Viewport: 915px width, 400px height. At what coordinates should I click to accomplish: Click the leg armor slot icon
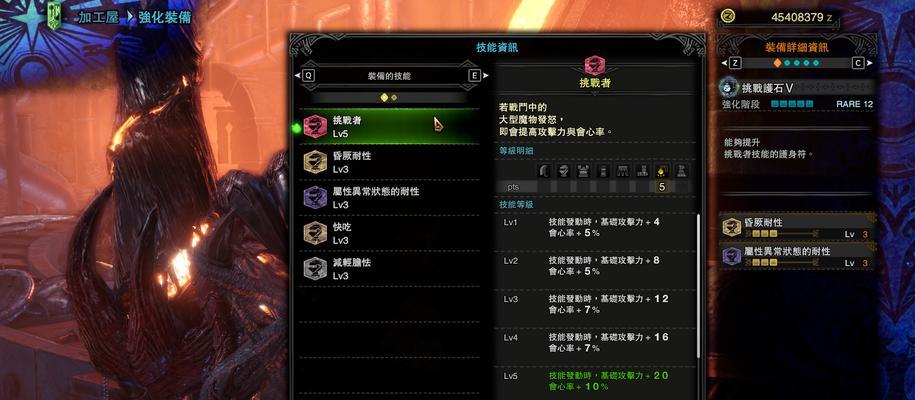(x=642, y=171)
